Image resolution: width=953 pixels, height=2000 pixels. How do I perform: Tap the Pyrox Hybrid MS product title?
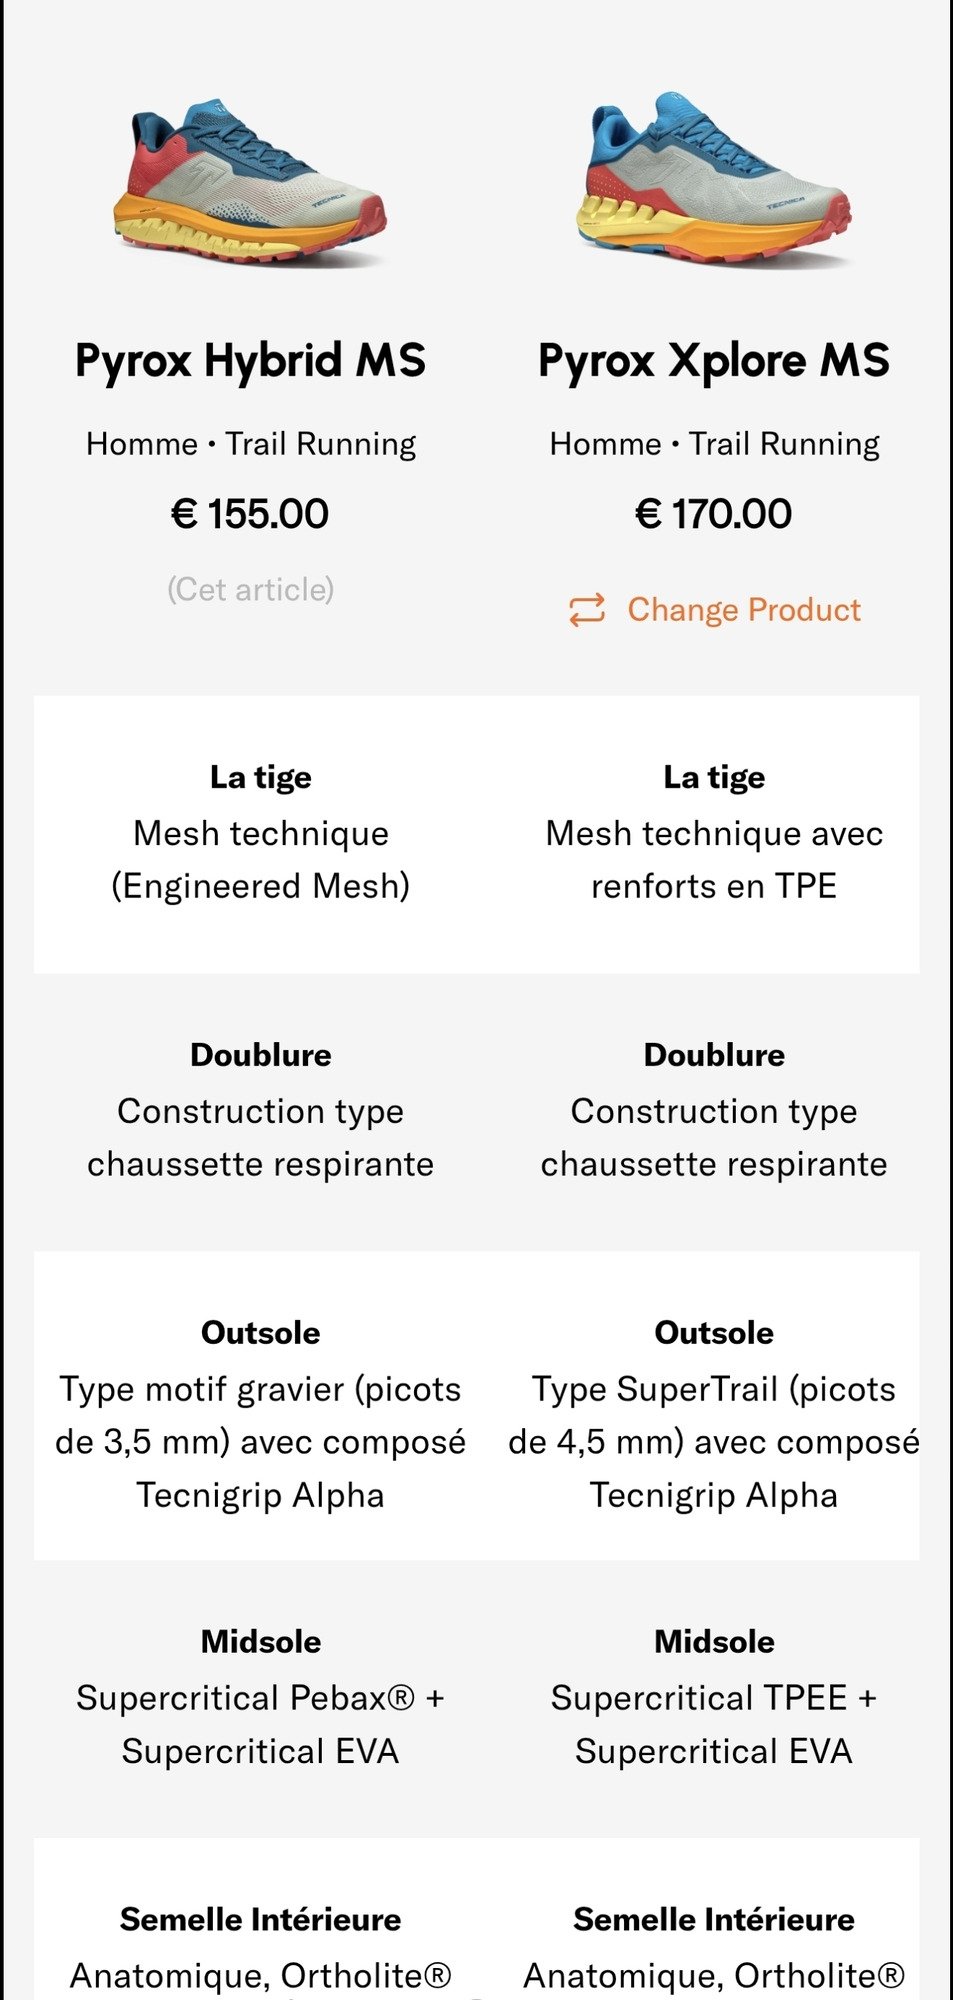point(250,361)
